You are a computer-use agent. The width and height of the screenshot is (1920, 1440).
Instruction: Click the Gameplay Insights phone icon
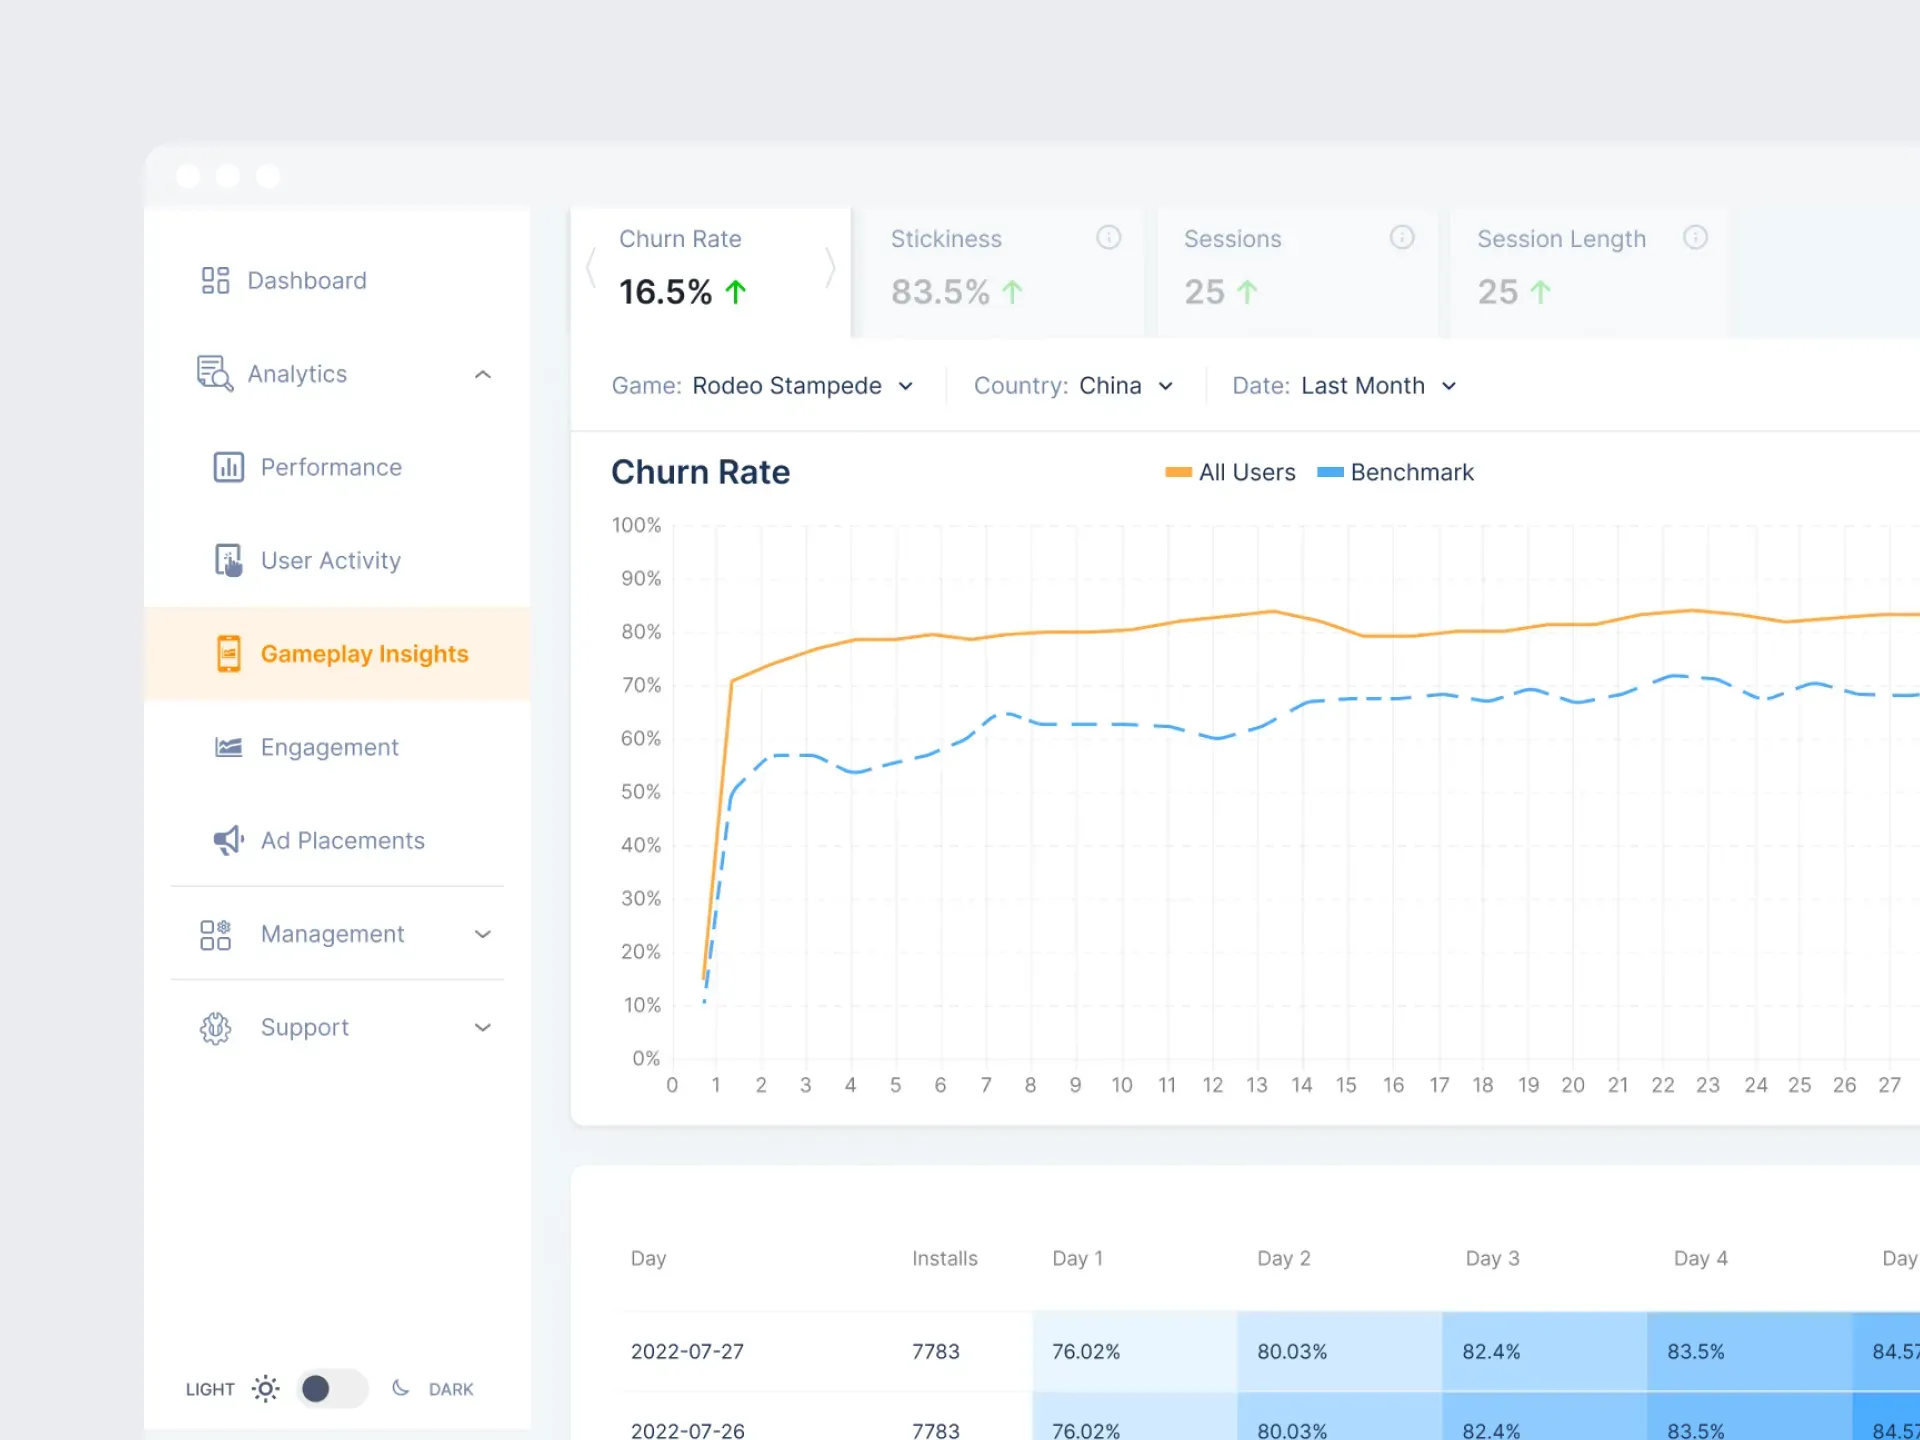(229, 653)
